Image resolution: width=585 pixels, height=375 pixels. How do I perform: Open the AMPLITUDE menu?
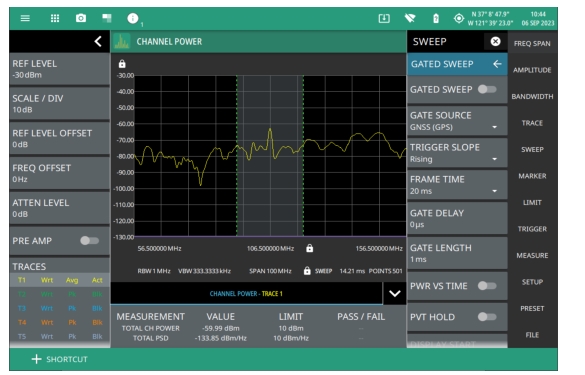[x=532, y=70]
